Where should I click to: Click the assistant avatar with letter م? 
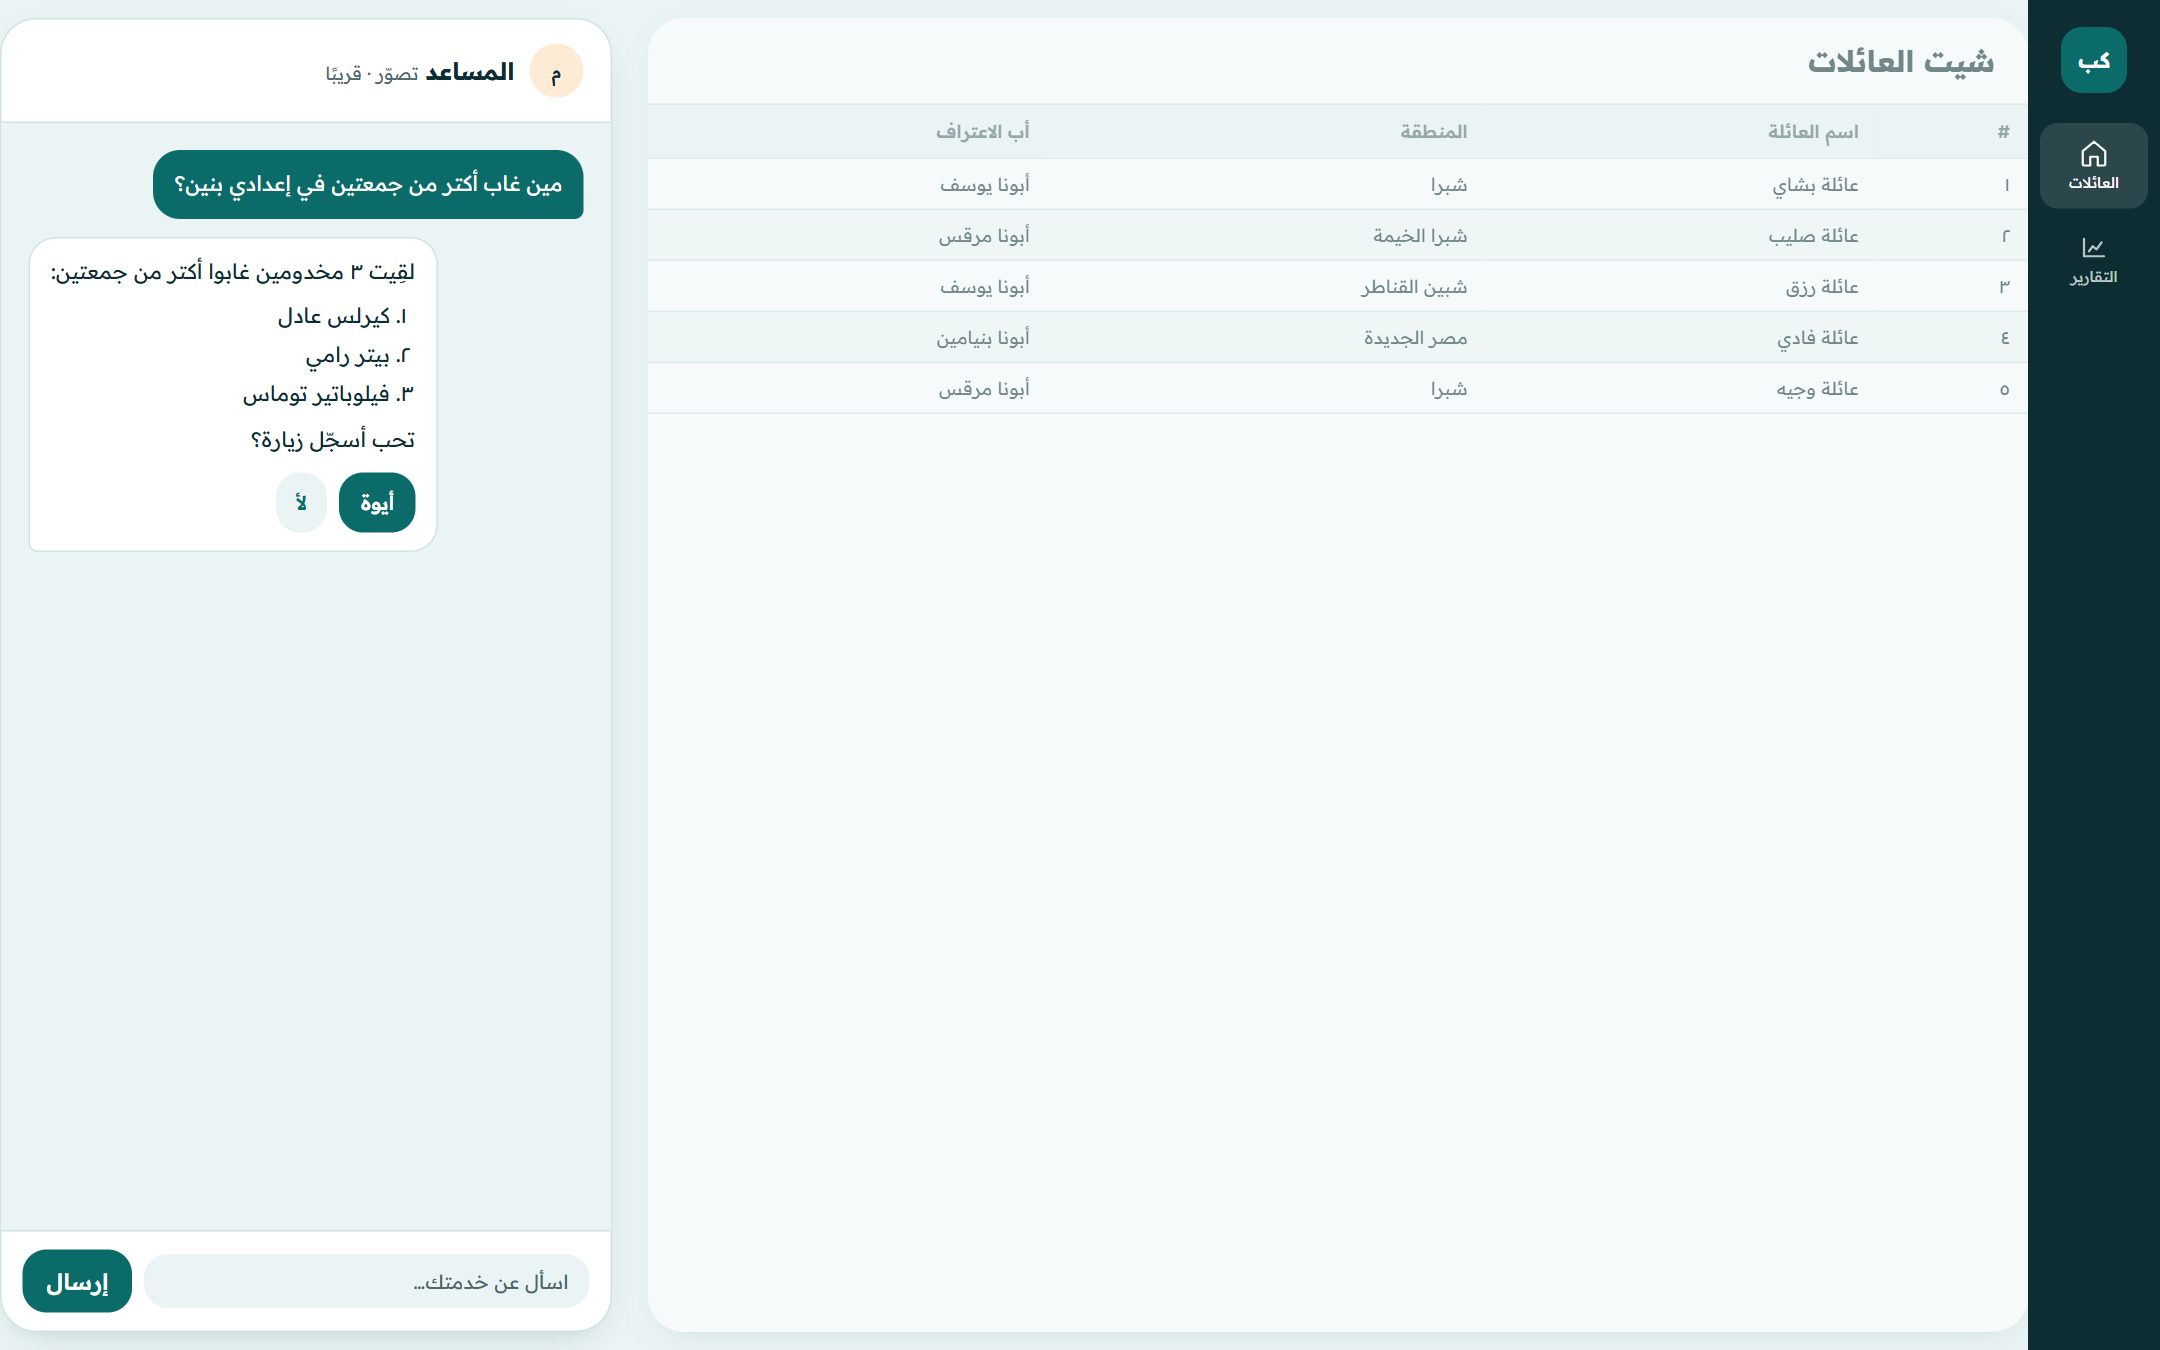556,71
